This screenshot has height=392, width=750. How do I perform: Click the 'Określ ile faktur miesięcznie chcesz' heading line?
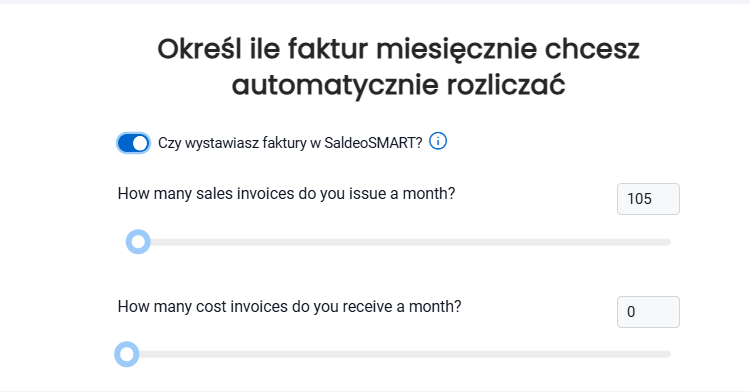(x=398, y=49)
